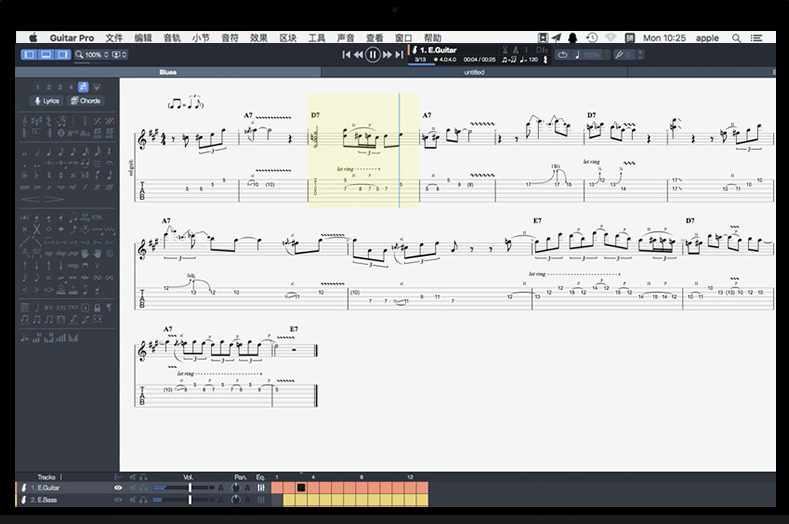The image size is (789, 524).
Task: Open the screen view layout dropdown
Action: pyautogui.click(x=120, y=54)
